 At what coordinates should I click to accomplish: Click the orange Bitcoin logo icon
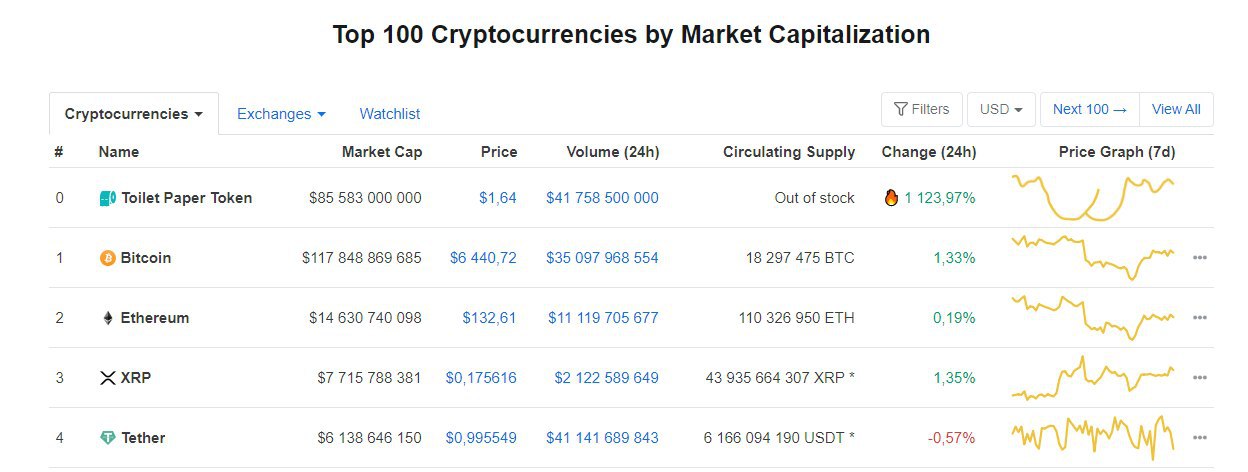point(108,258)
